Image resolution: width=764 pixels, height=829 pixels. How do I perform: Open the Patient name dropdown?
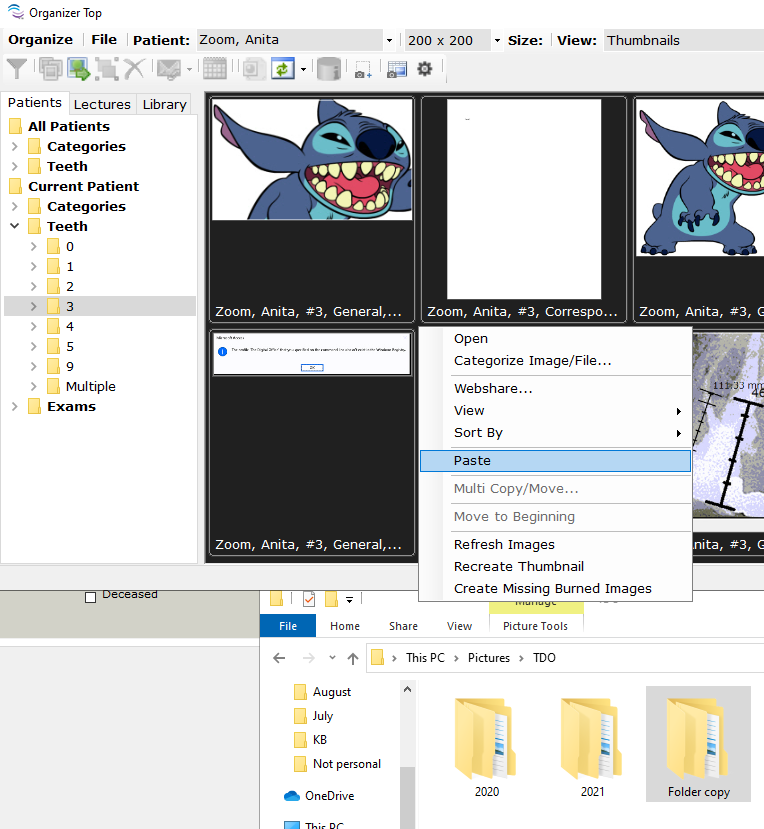389,41
